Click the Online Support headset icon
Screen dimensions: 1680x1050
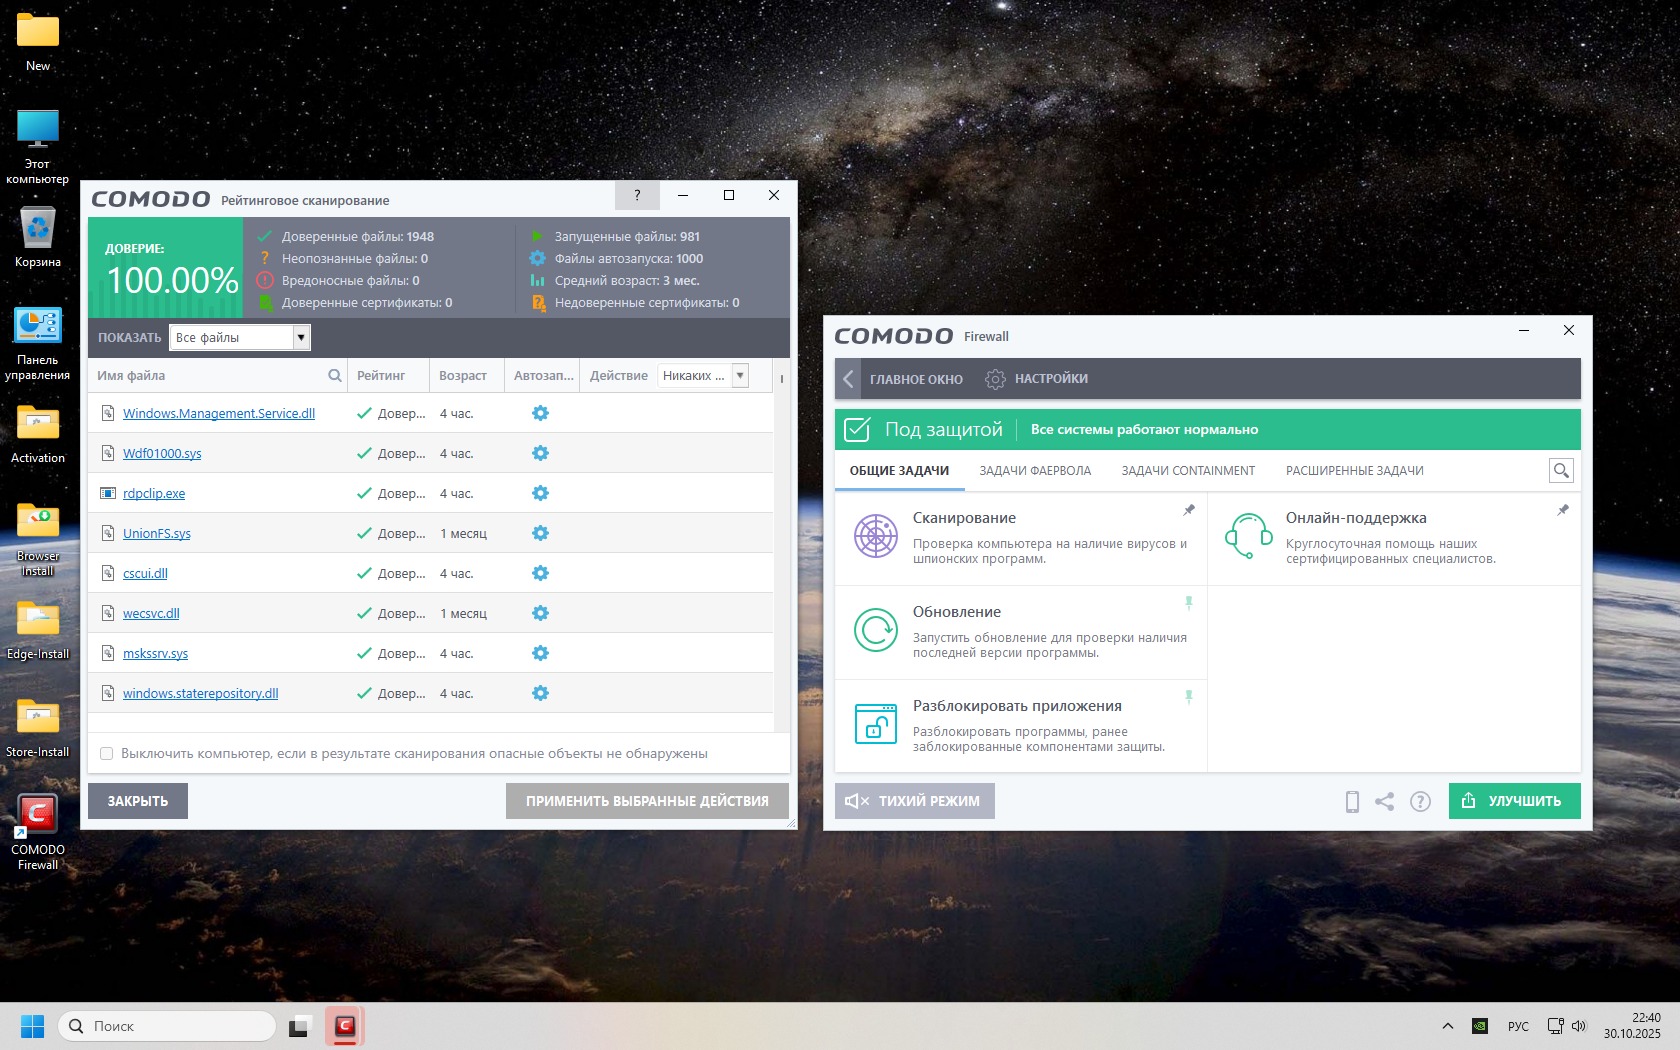[x=1248, y=537]
